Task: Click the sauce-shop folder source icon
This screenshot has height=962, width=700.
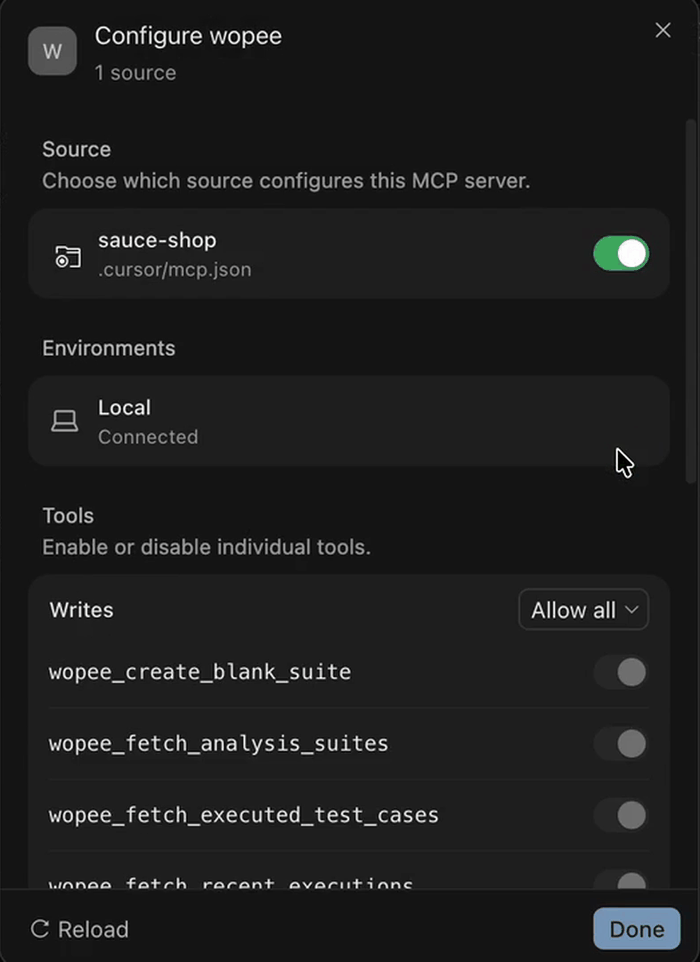Action: tap(67, 256)
